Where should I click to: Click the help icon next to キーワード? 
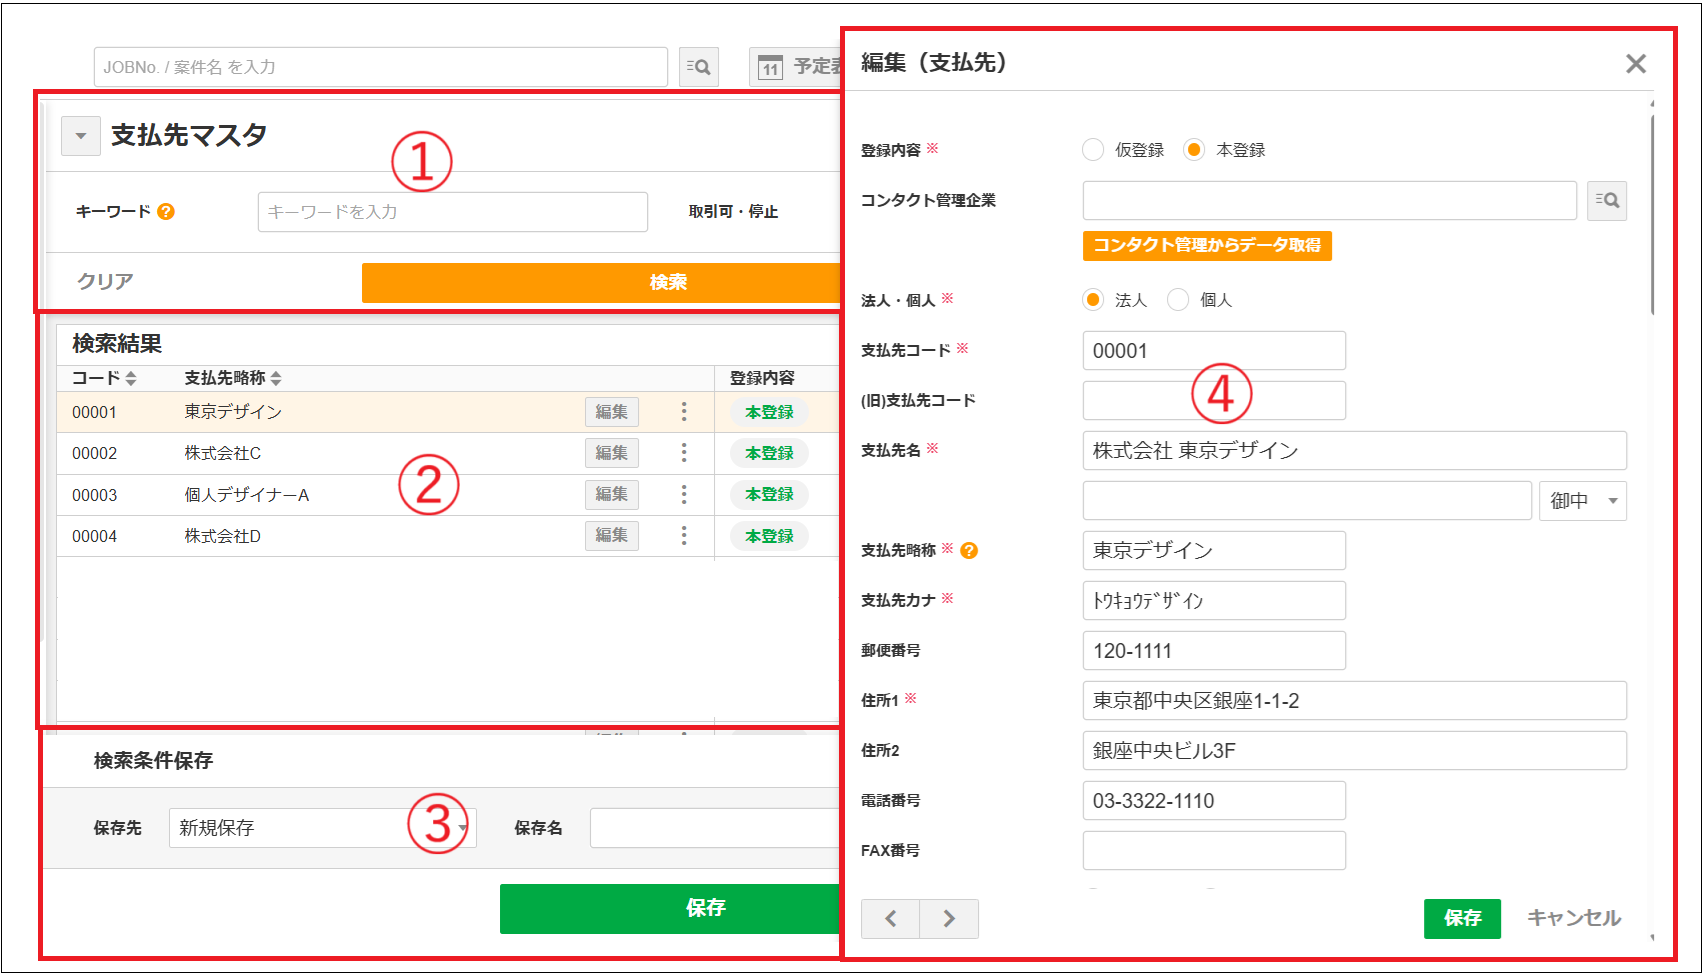coord(167,211)
